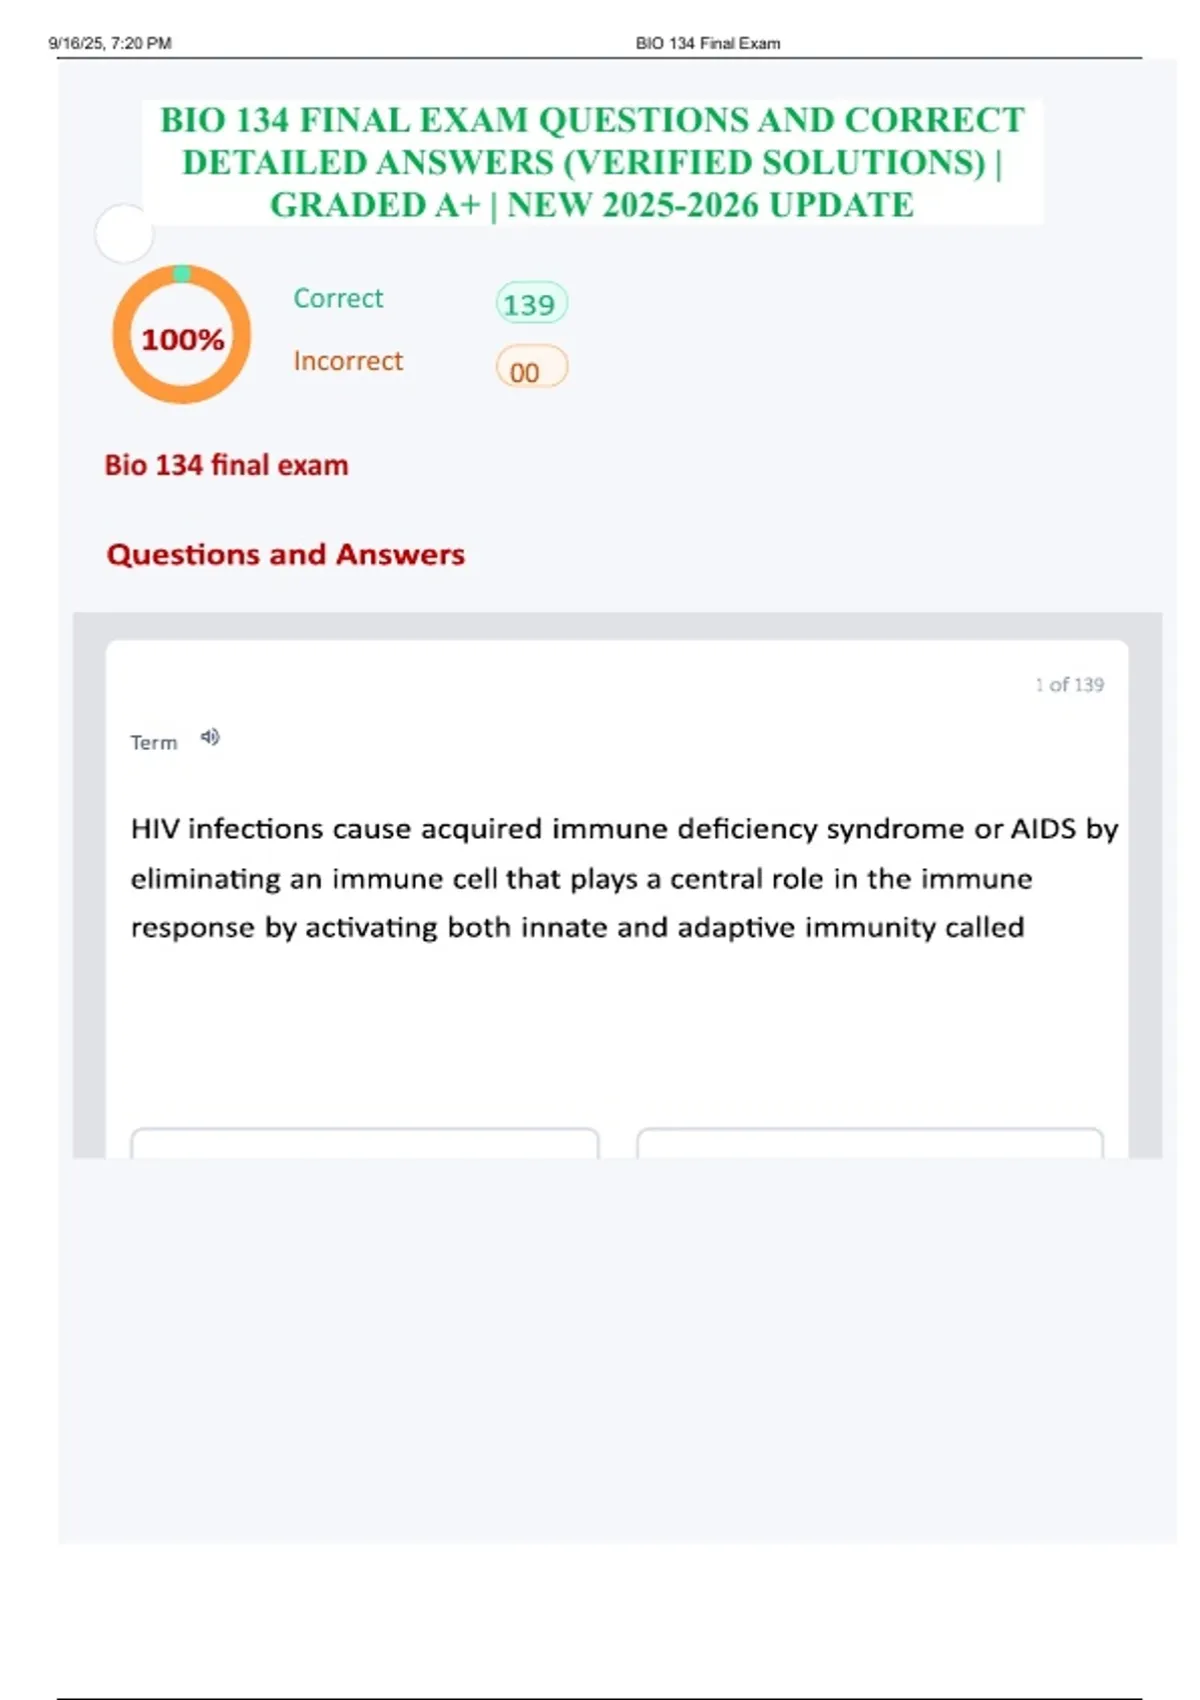1200x1700 pixels.
Task: Click the BIO 134 Final Exam page header
Action: coord(708,43)
